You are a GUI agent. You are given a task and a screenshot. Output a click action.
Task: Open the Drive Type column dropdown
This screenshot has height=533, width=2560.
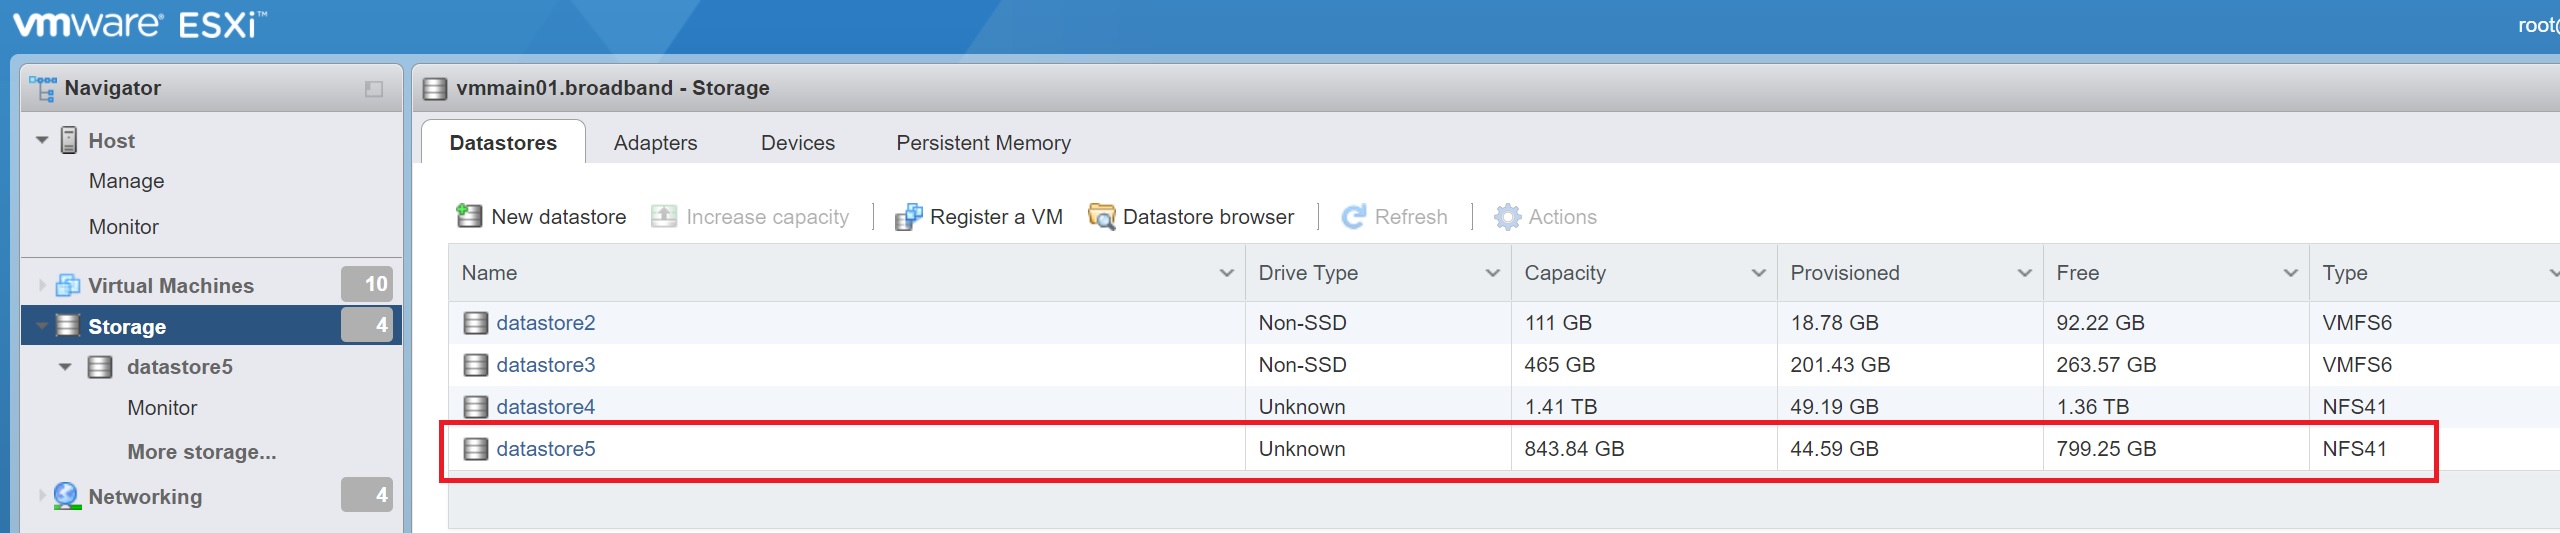(x=1492, y=273)
